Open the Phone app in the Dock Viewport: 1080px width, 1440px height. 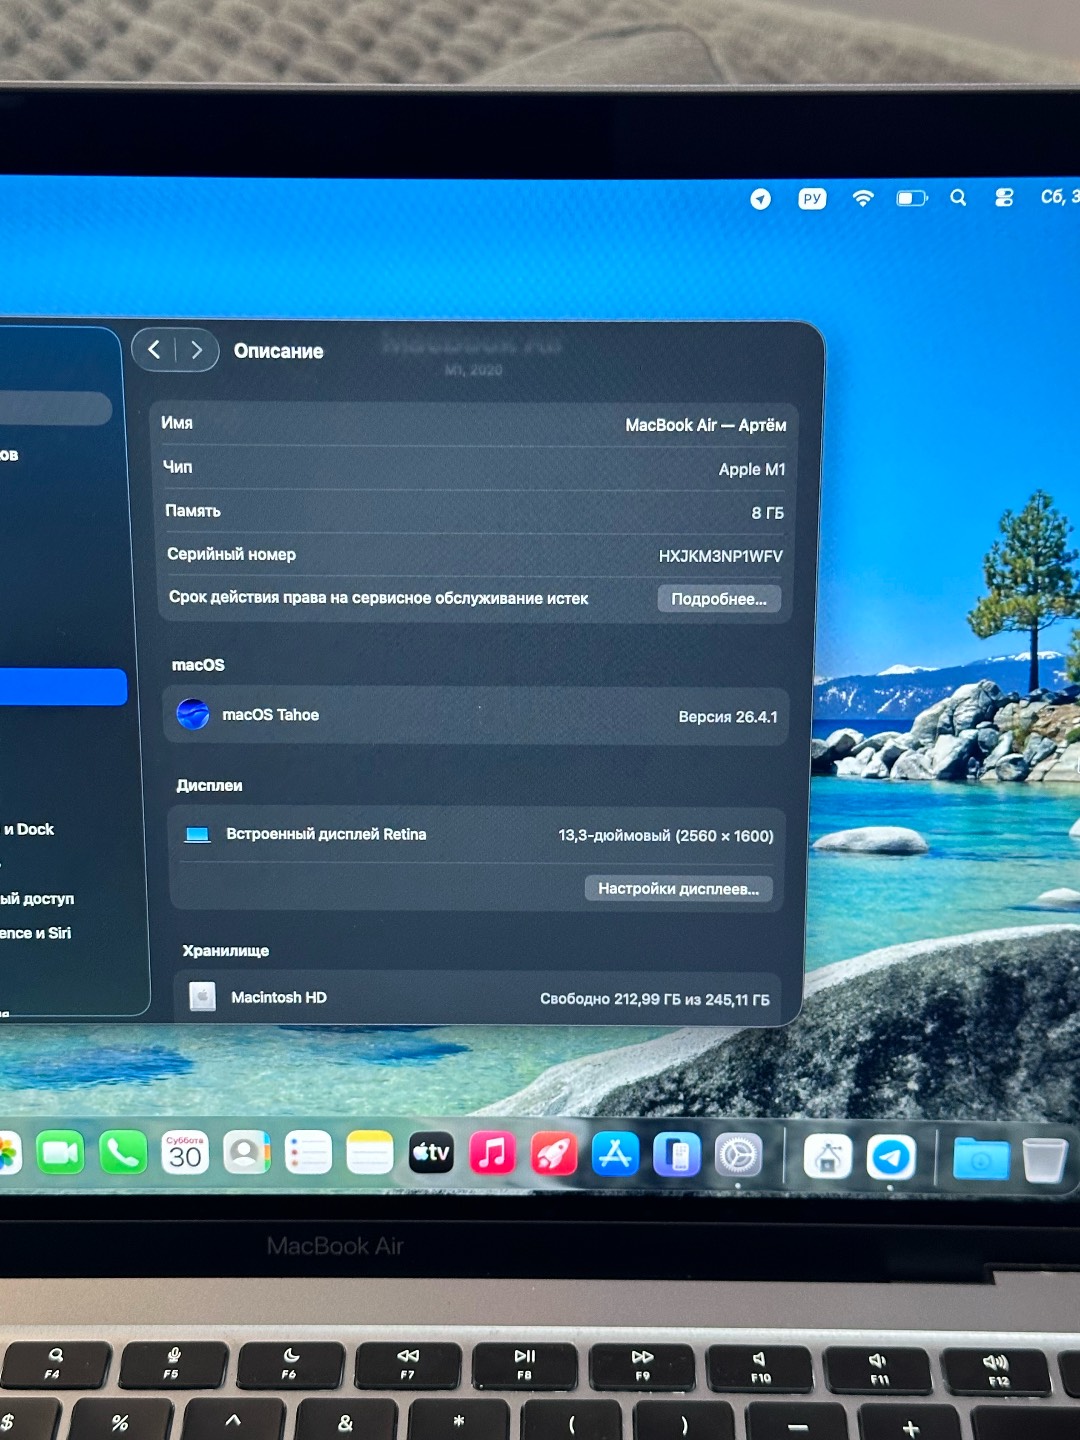[x=123, y=1154]
